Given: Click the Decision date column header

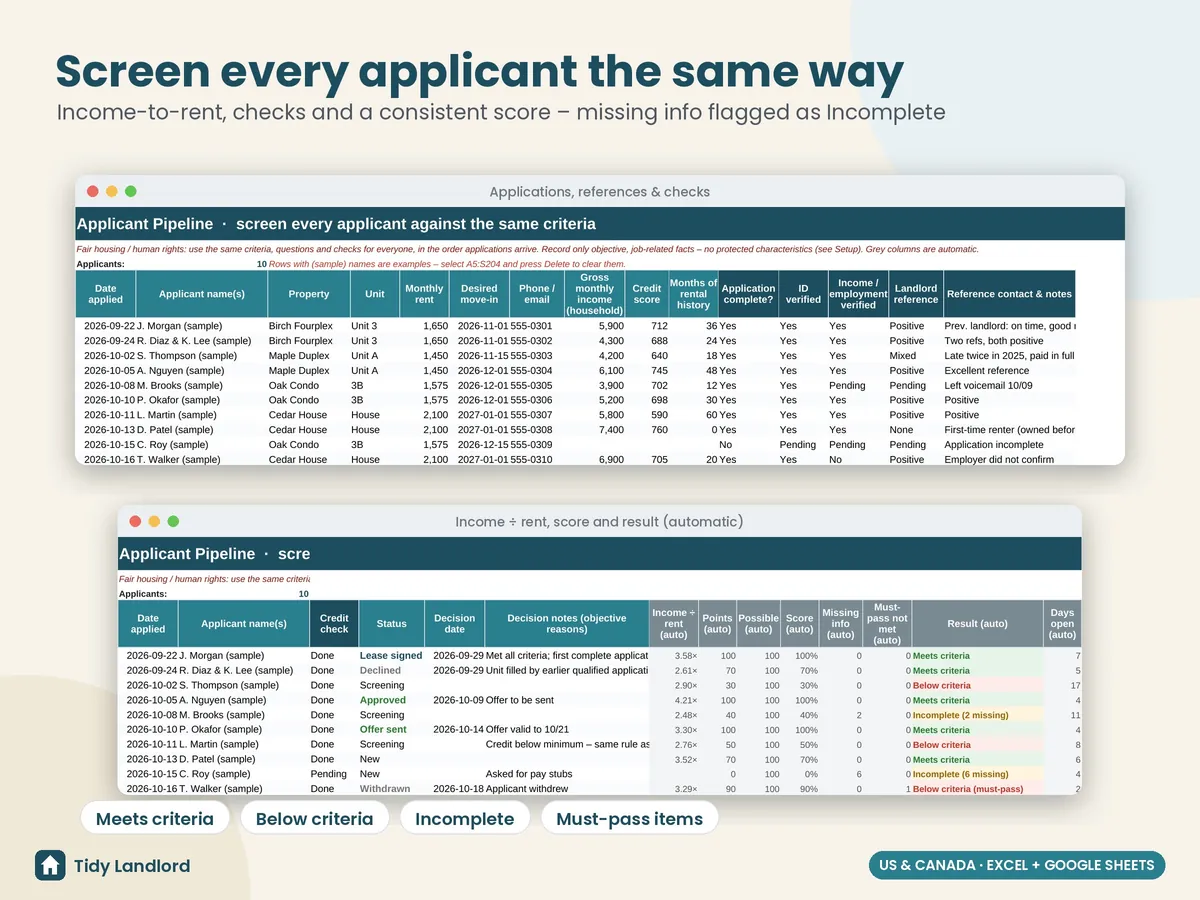Looking at the screenshot, I should [x=454, y=623].
